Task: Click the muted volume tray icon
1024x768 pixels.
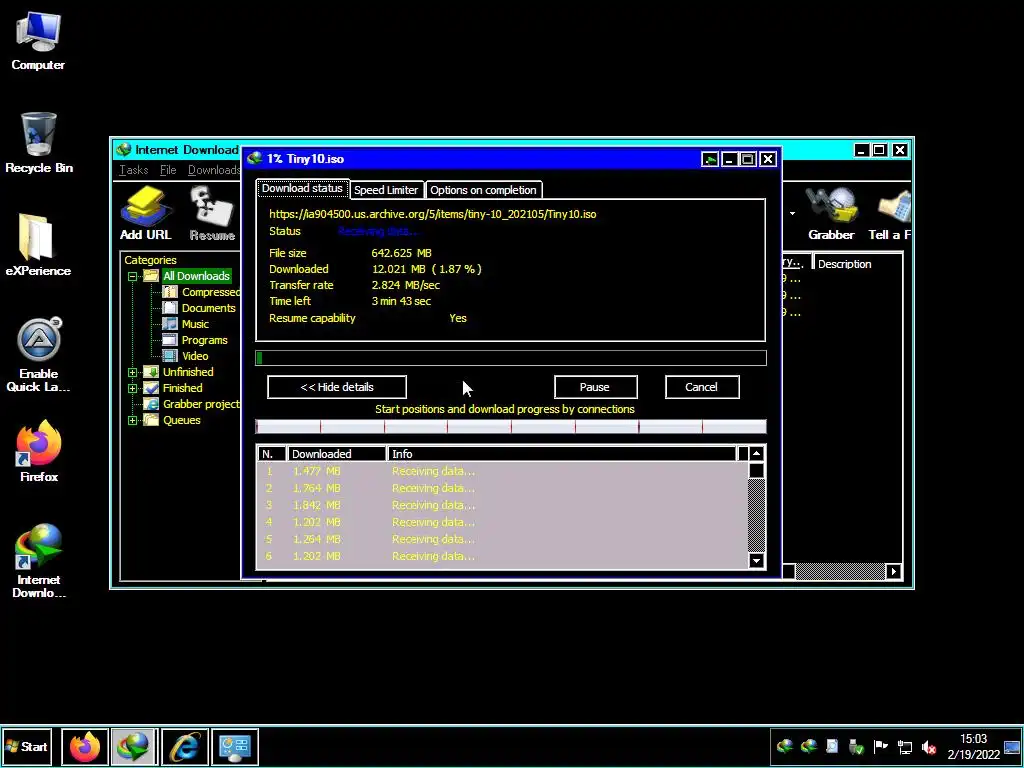Action: (929, 747)
